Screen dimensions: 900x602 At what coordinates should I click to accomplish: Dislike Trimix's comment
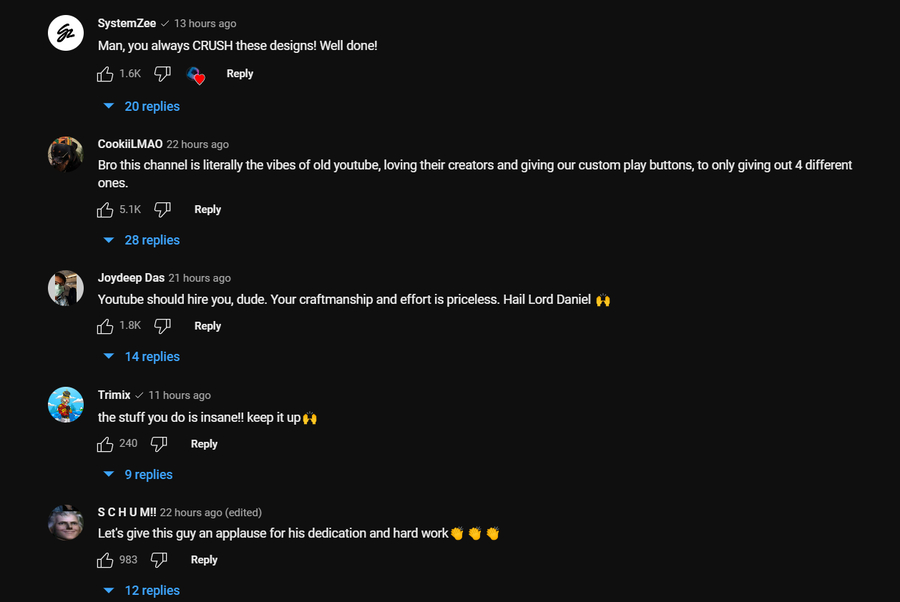point(159,444)
